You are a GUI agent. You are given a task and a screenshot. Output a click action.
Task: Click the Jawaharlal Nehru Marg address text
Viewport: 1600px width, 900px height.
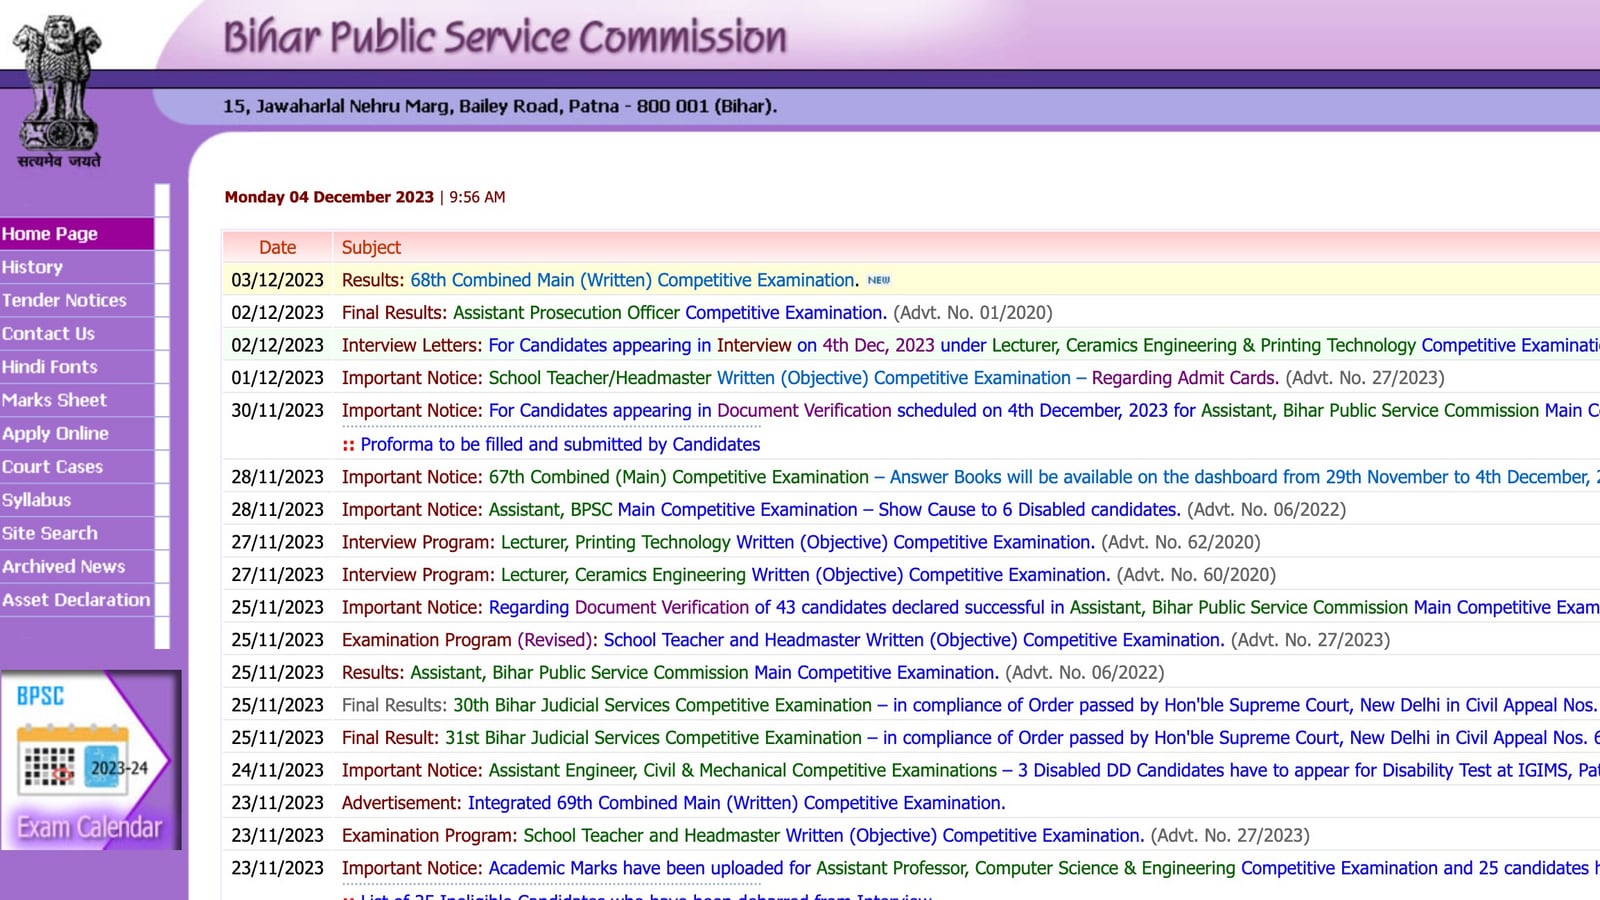click(500, 106)
